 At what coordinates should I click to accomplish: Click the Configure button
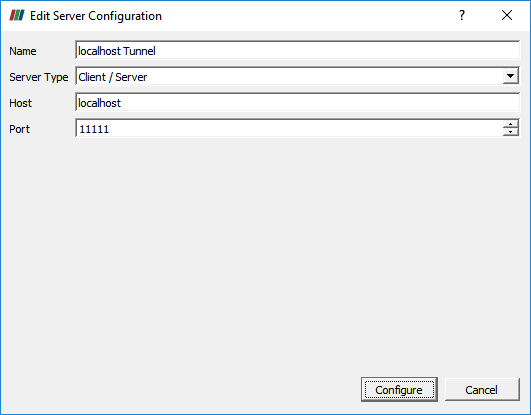(x=399, y=390)
